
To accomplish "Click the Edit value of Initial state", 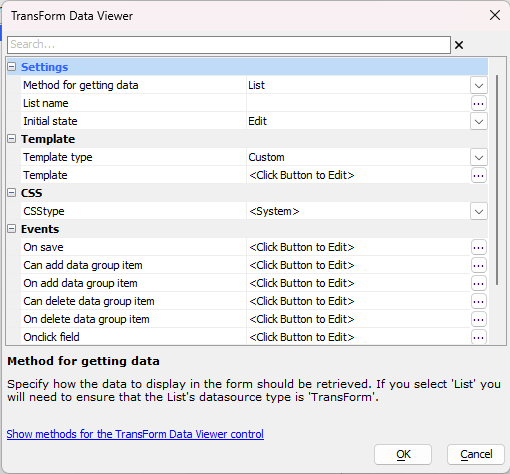I will (x=257, y=121).
